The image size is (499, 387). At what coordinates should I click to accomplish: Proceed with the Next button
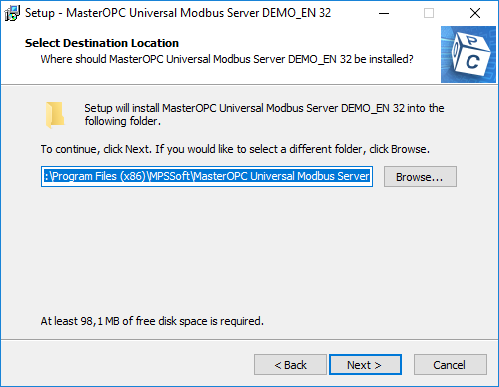[x=365, y=365]
